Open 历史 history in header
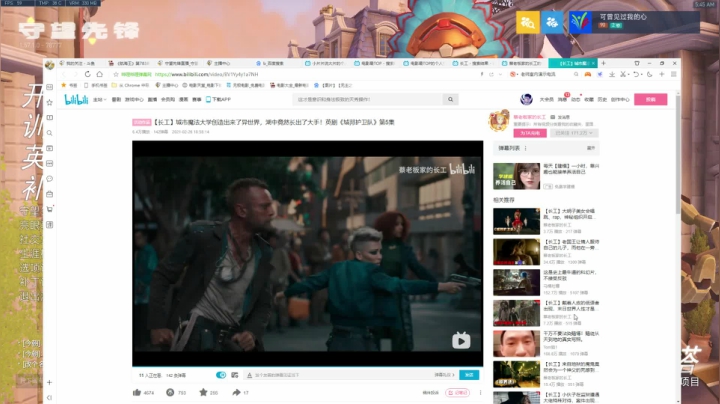 pyautogui.click(x=602, y=100)
